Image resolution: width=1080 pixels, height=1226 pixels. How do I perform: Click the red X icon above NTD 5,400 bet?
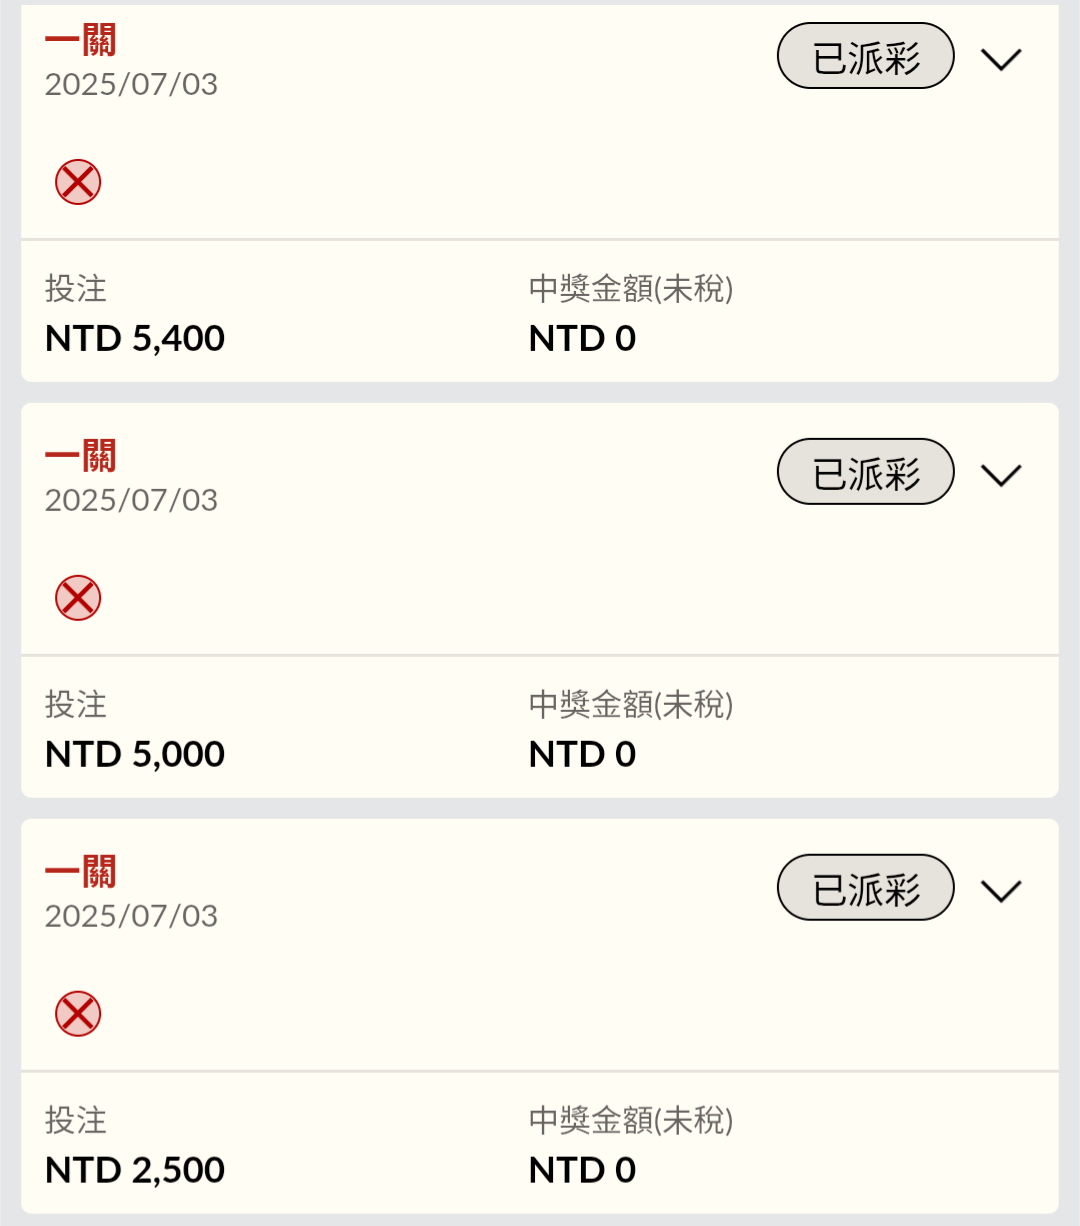tap(78, 182)
